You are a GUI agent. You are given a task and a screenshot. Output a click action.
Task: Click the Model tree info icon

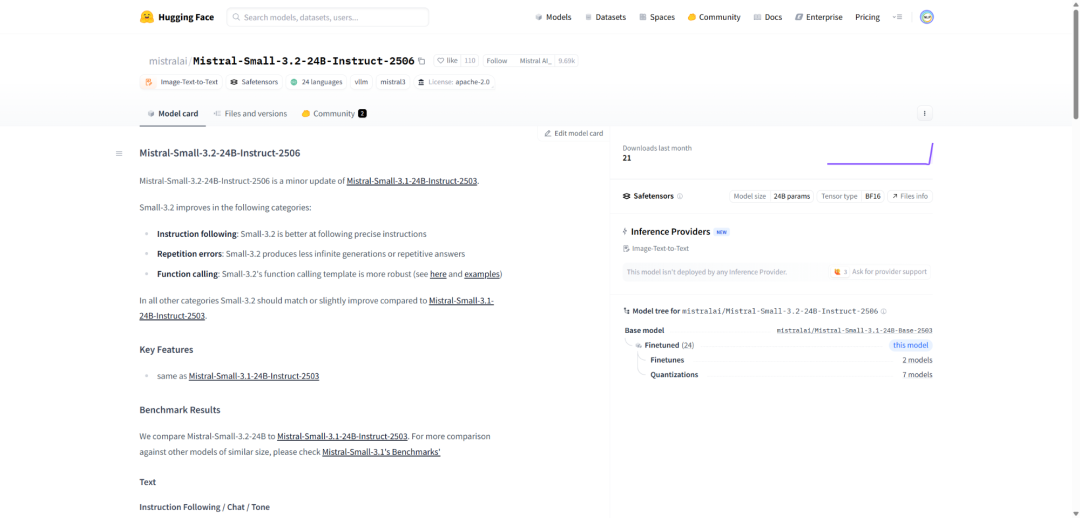[x=884, y=311]
